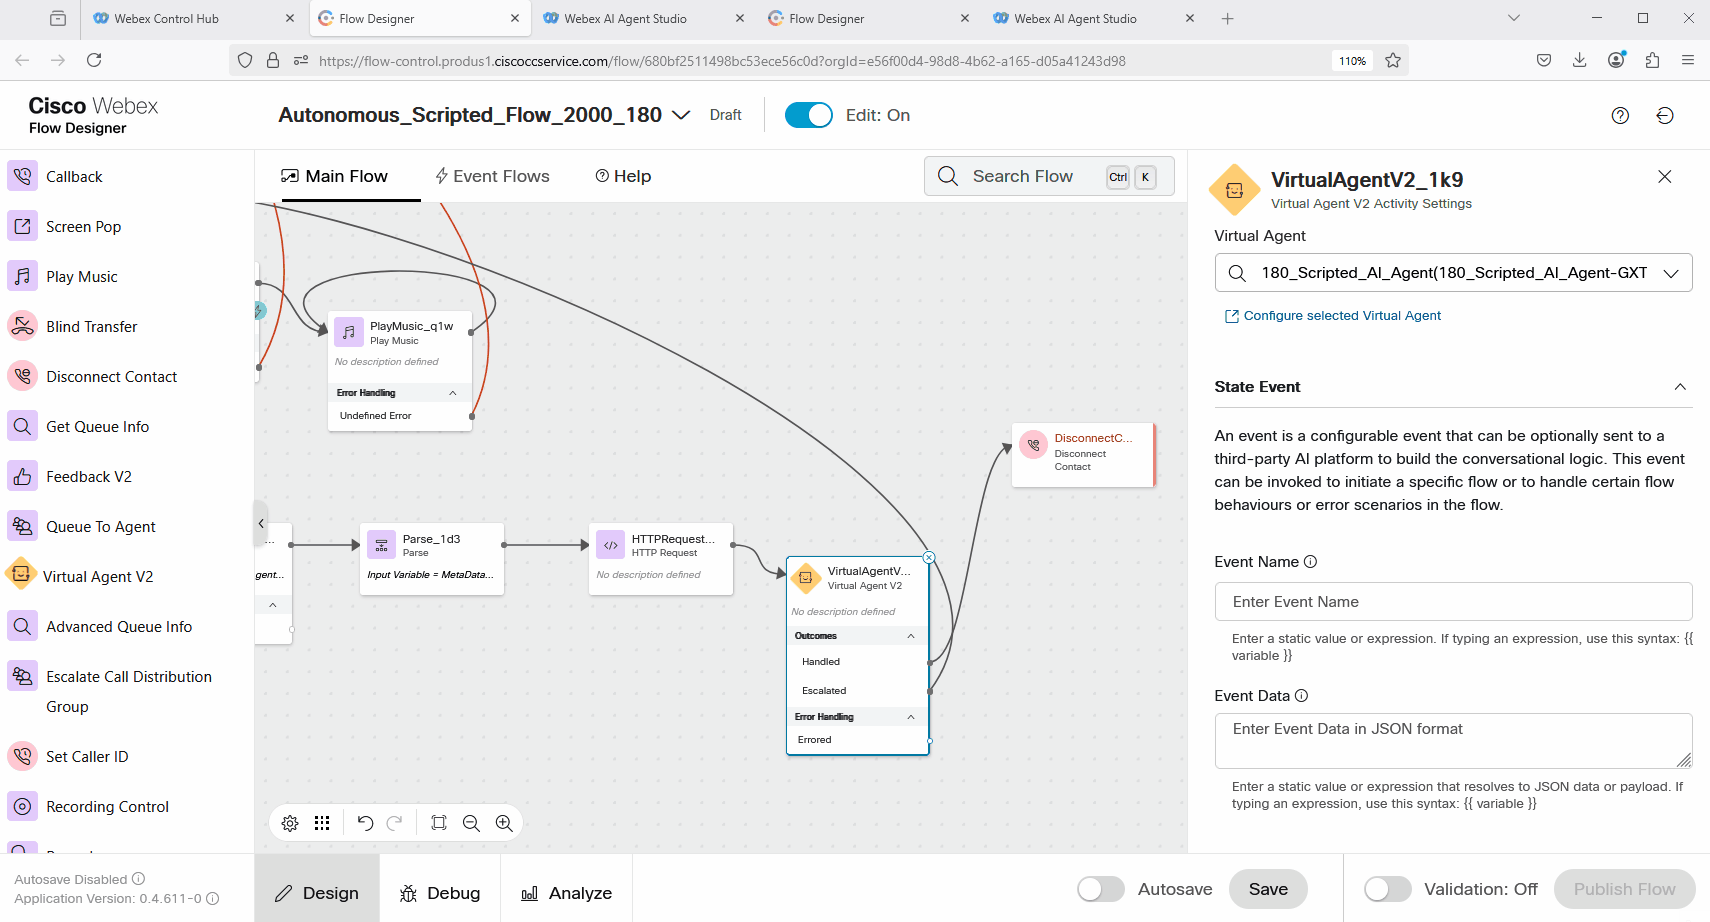Image resolution: width=1710 pixels, height=922 pixels.
Task: Open the help question mark icon in header
Action: point(1620,116)
